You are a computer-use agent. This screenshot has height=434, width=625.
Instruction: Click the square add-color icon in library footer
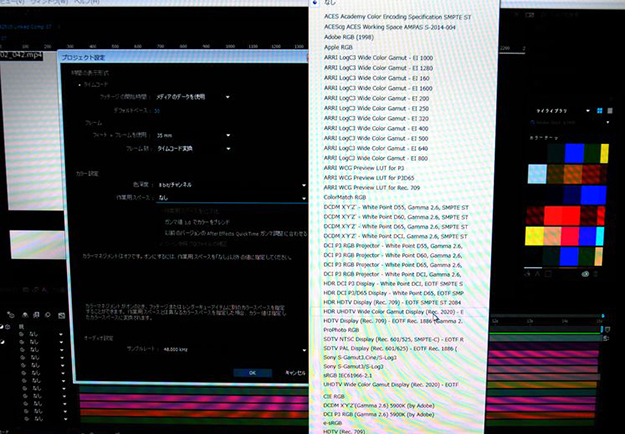[548, 274]
